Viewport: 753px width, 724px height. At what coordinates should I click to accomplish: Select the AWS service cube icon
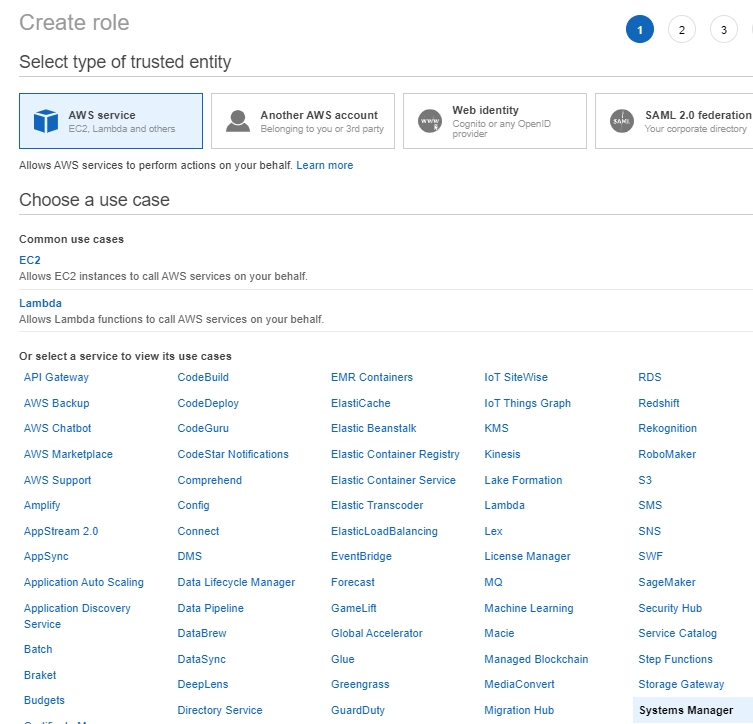point(46,121)
